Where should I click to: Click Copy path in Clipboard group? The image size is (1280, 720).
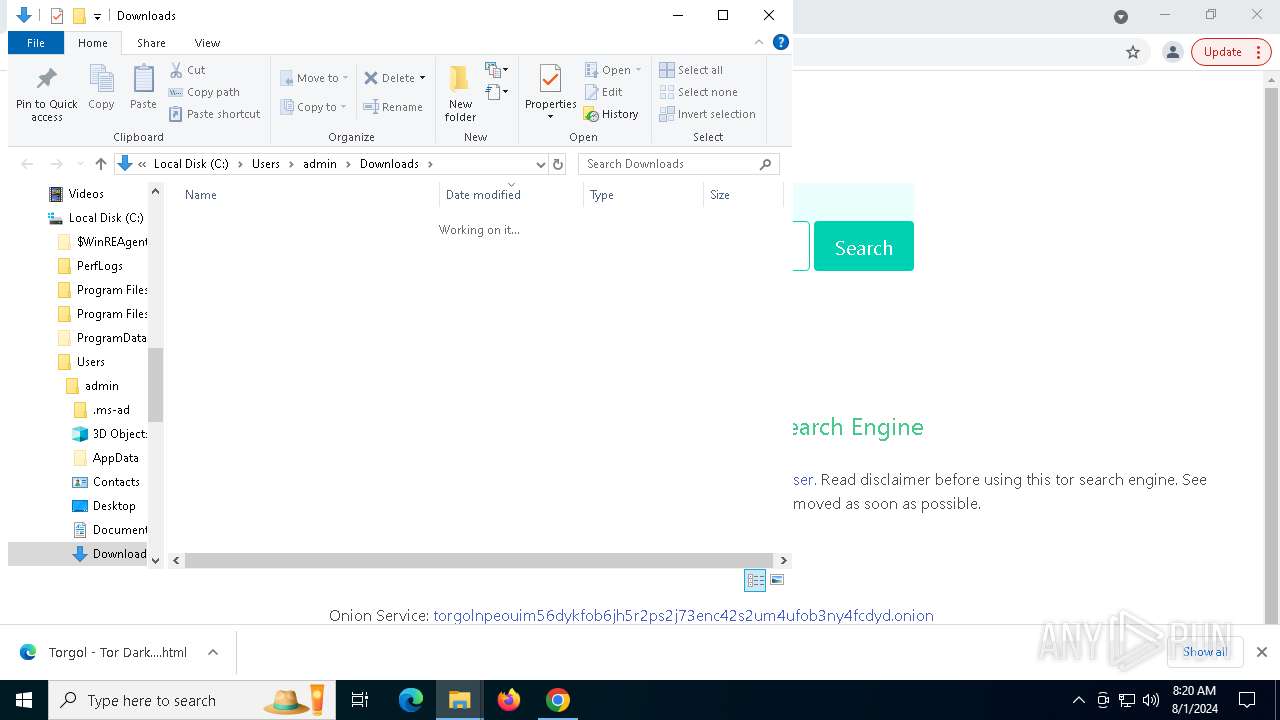(205, 92)
